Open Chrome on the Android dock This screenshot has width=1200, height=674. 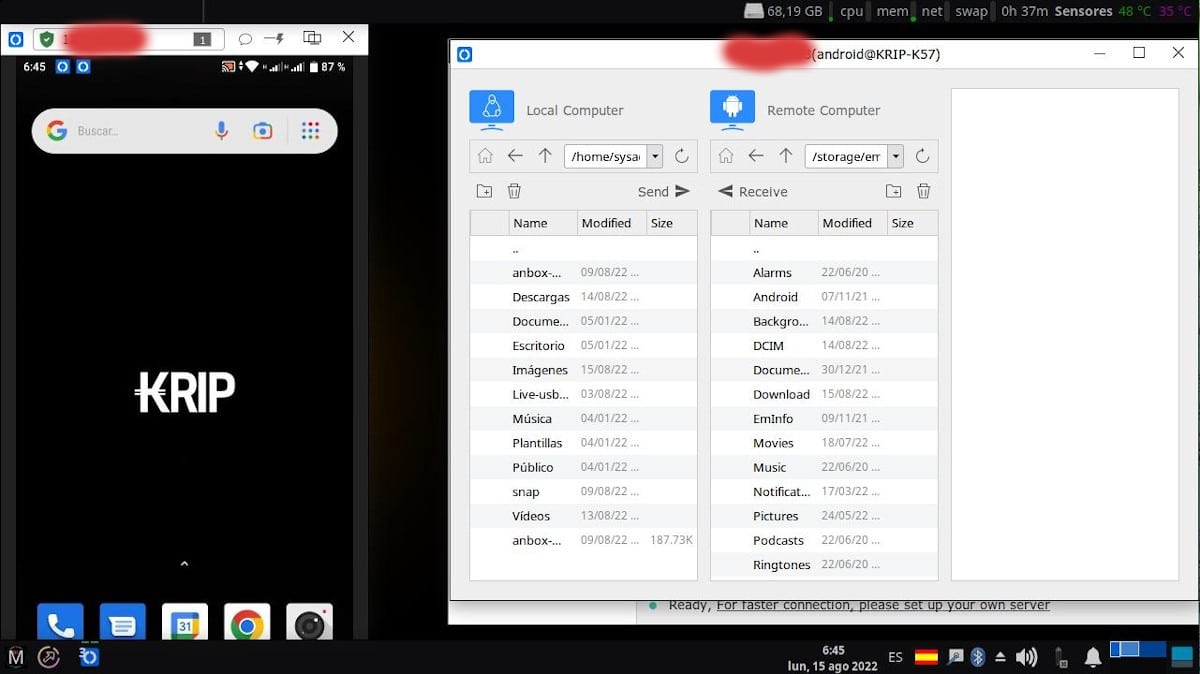247,622
